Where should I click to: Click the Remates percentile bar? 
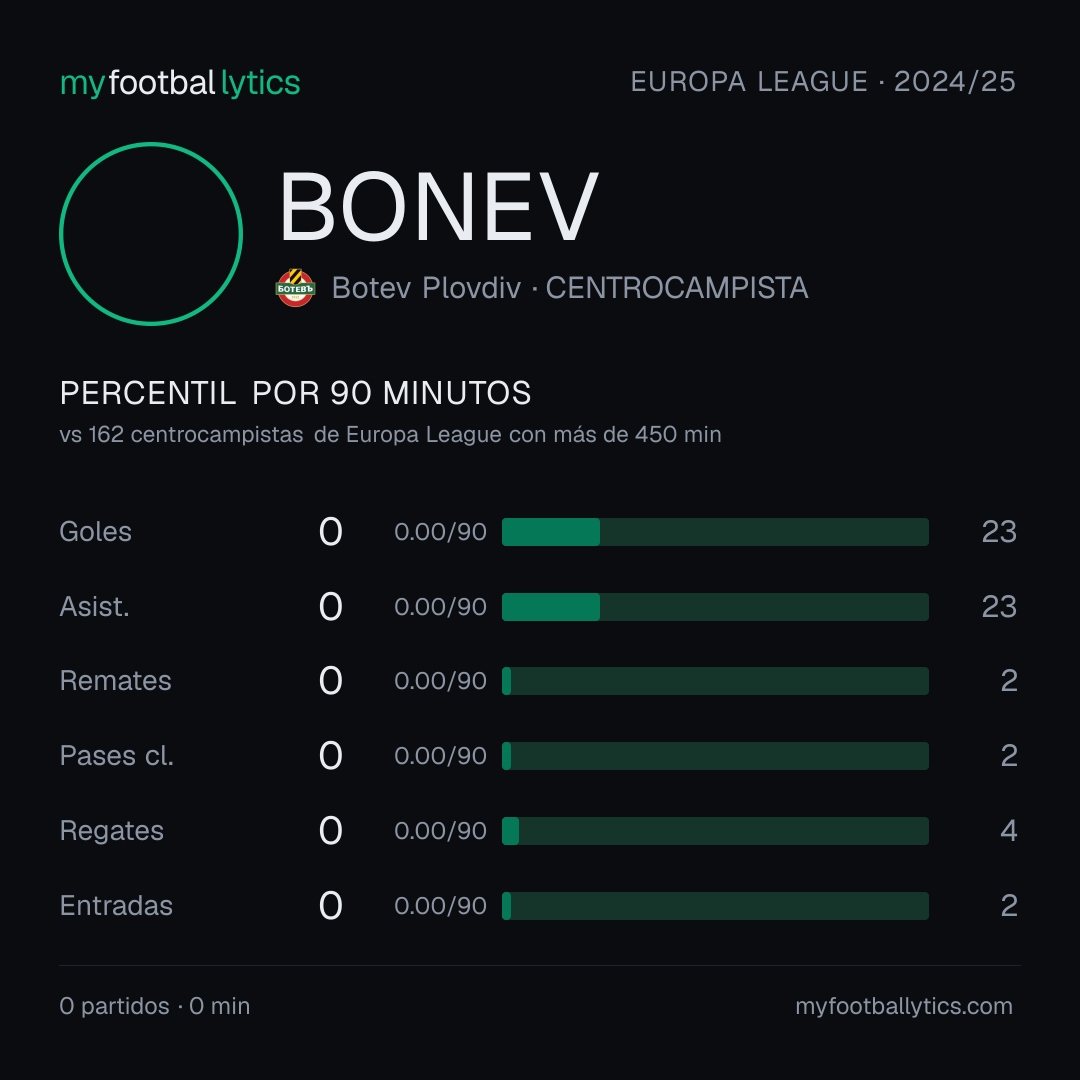coord(715,681)
